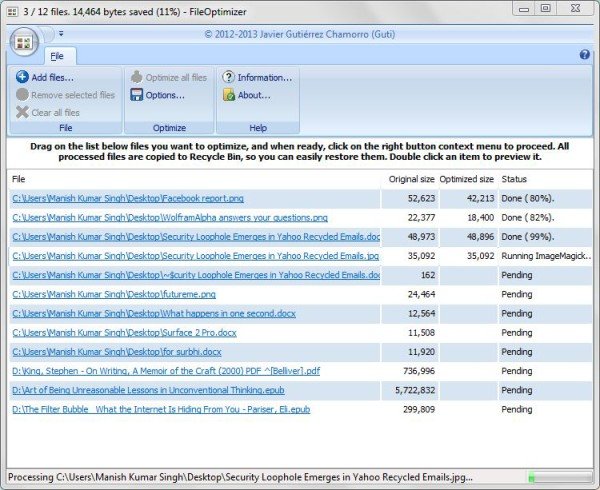
Task: Click the optimized size value 18,400
Action: [481, 218]
